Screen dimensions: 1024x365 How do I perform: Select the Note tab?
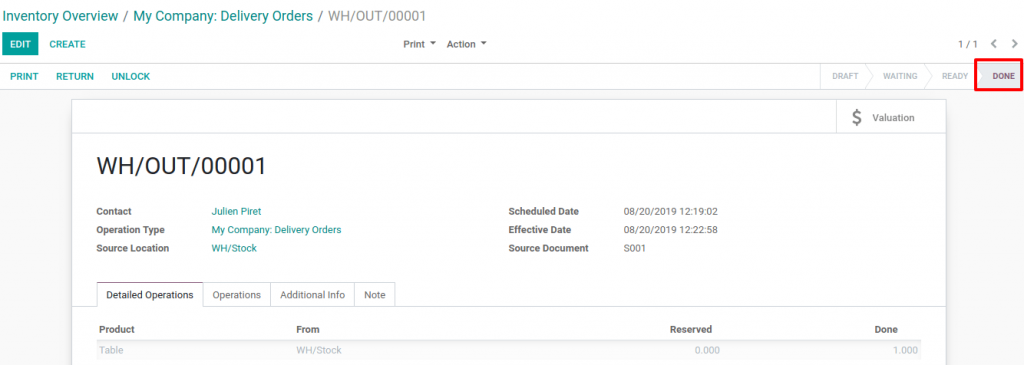pyautogui.click(x=375, y=294)
